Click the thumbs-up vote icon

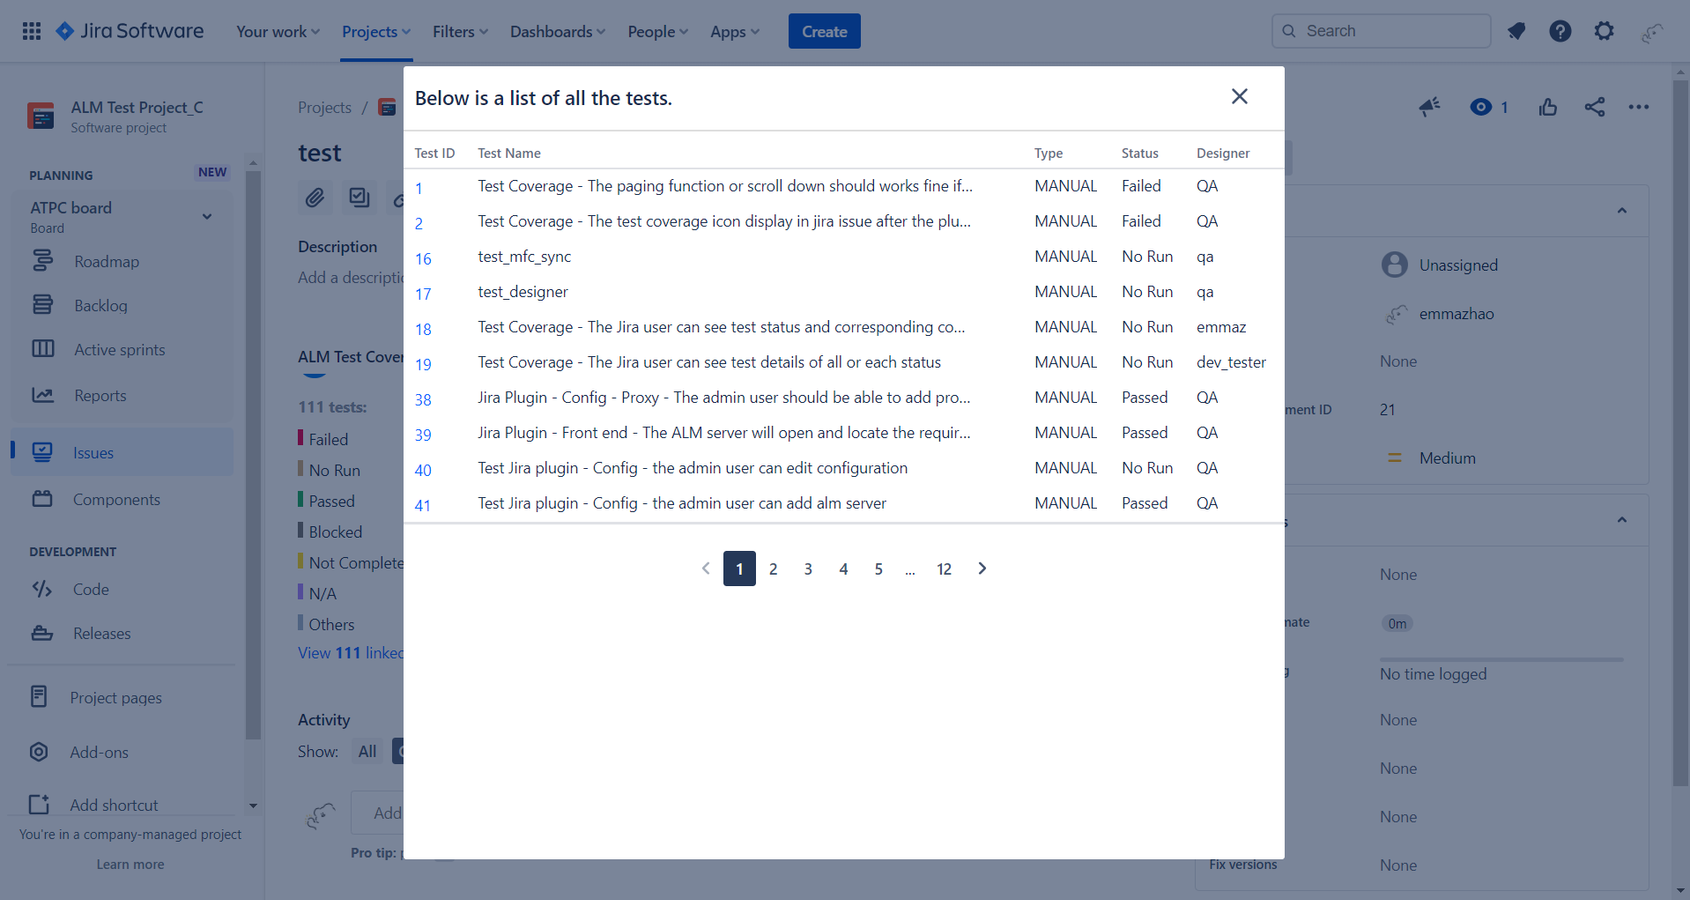click(x=1548, y=107)
